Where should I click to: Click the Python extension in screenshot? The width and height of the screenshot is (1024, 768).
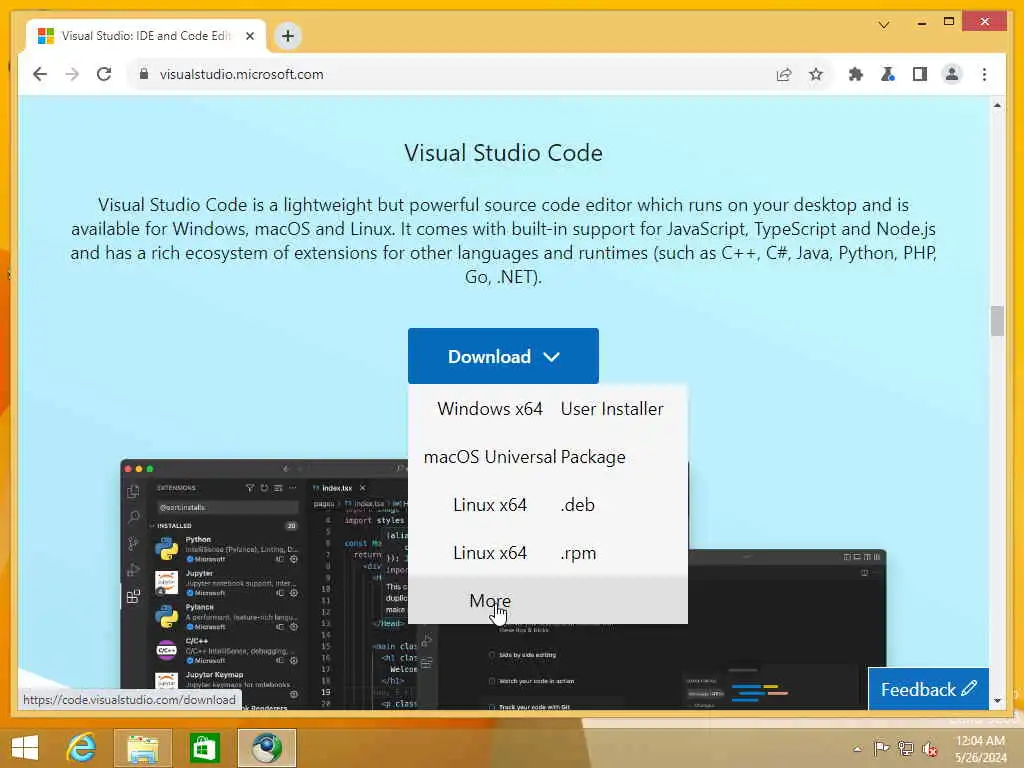pos(226,549)
